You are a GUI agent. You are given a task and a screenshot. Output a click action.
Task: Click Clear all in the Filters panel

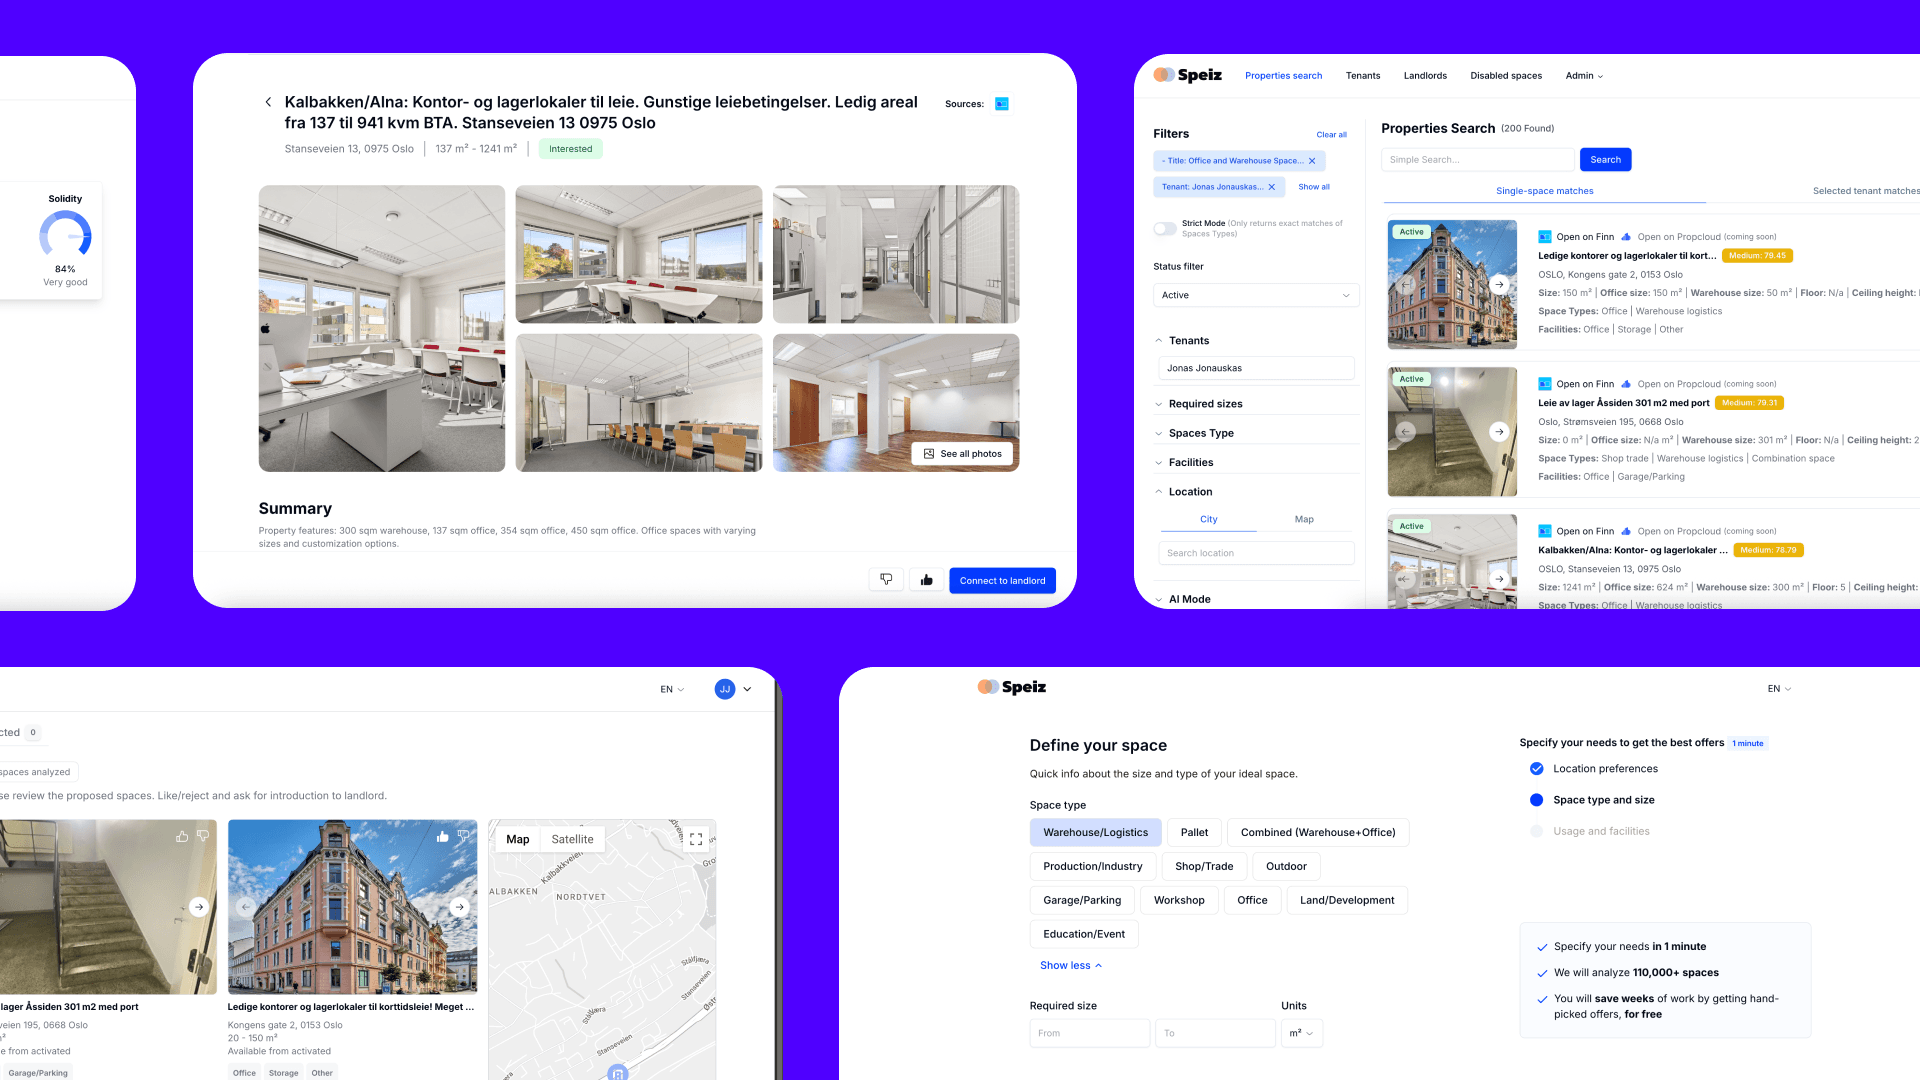tap(1331, 134)
